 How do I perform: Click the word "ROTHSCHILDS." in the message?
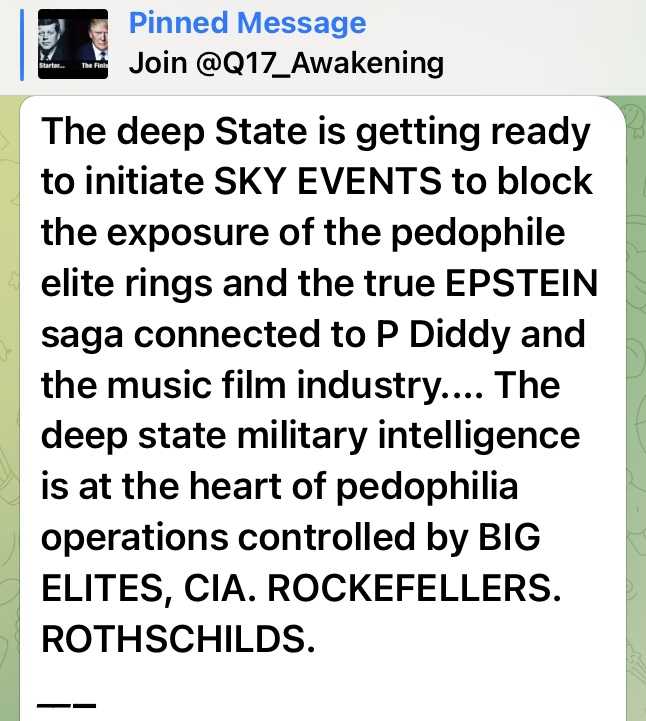pyautogui.click(x=178, y=639)
